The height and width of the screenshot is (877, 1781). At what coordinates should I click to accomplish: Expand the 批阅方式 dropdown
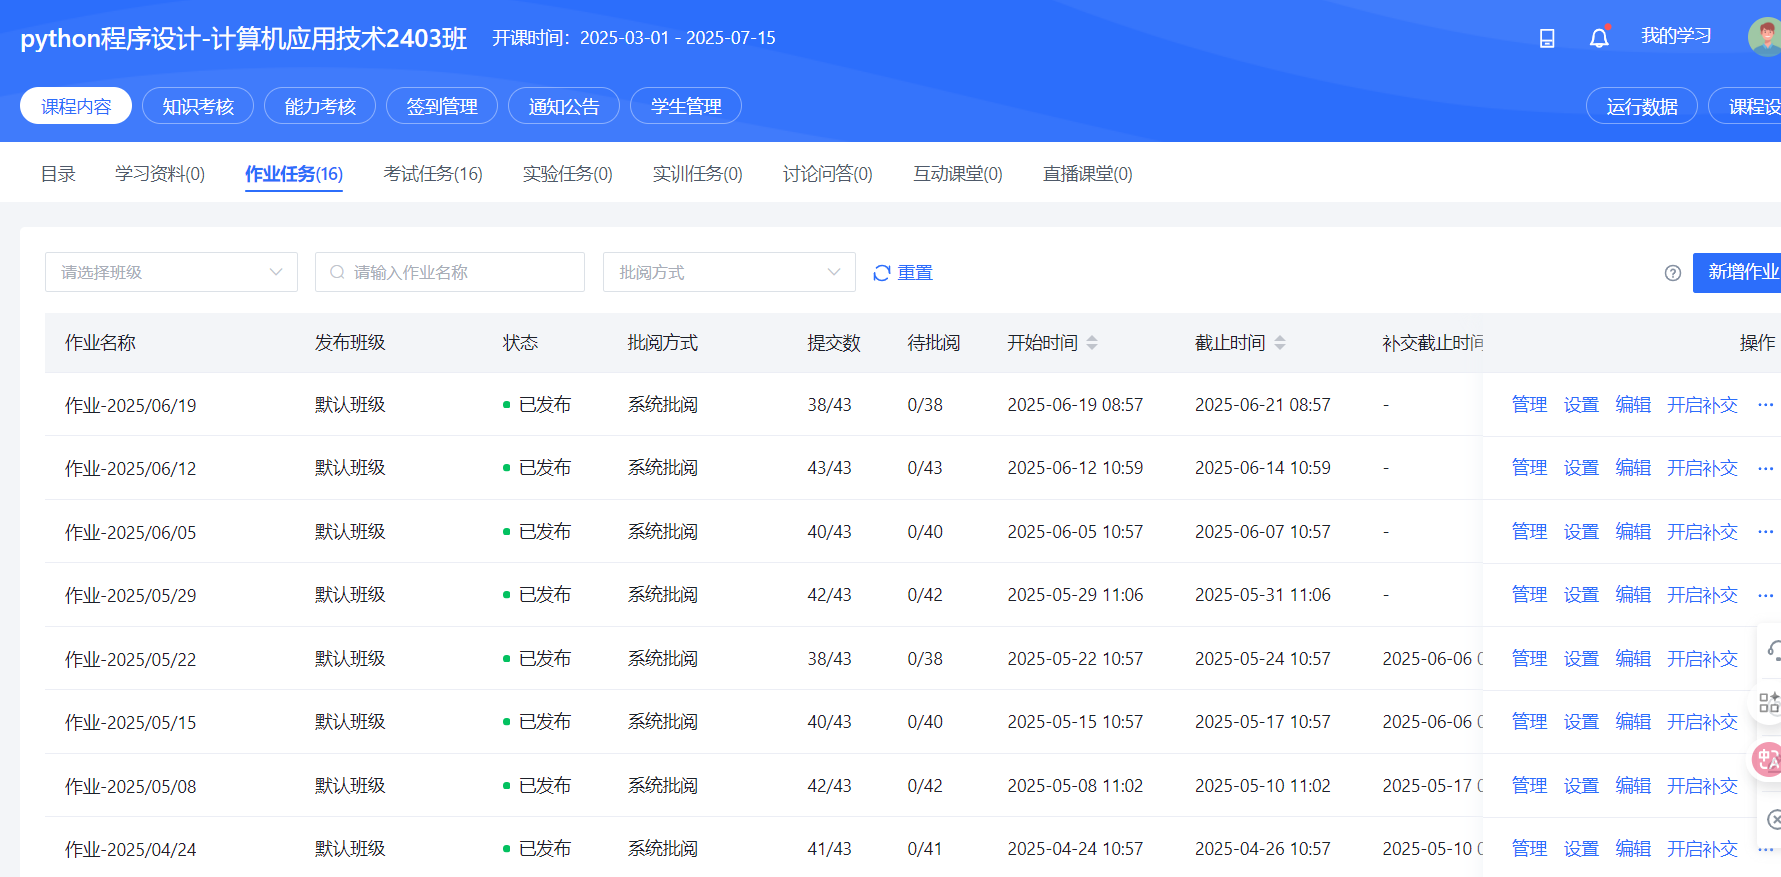tap(729, 272)
